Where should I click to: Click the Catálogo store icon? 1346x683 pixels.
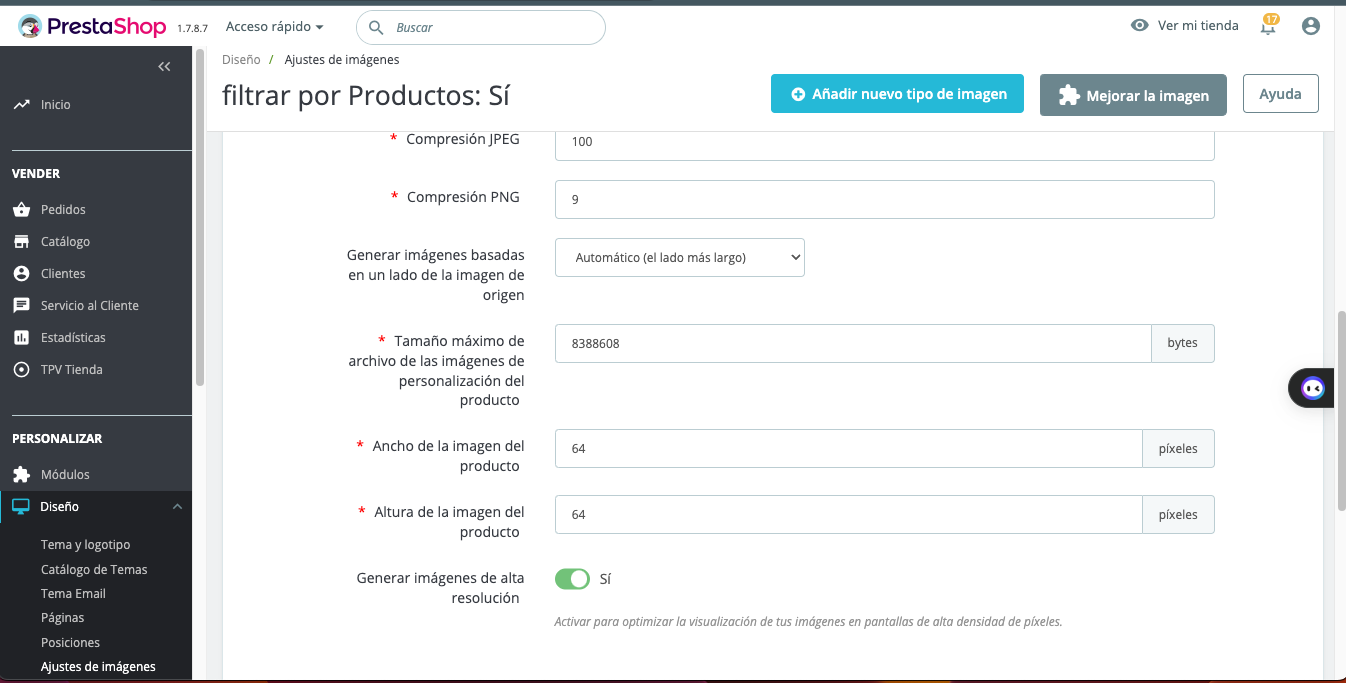(x=21, y=242)
